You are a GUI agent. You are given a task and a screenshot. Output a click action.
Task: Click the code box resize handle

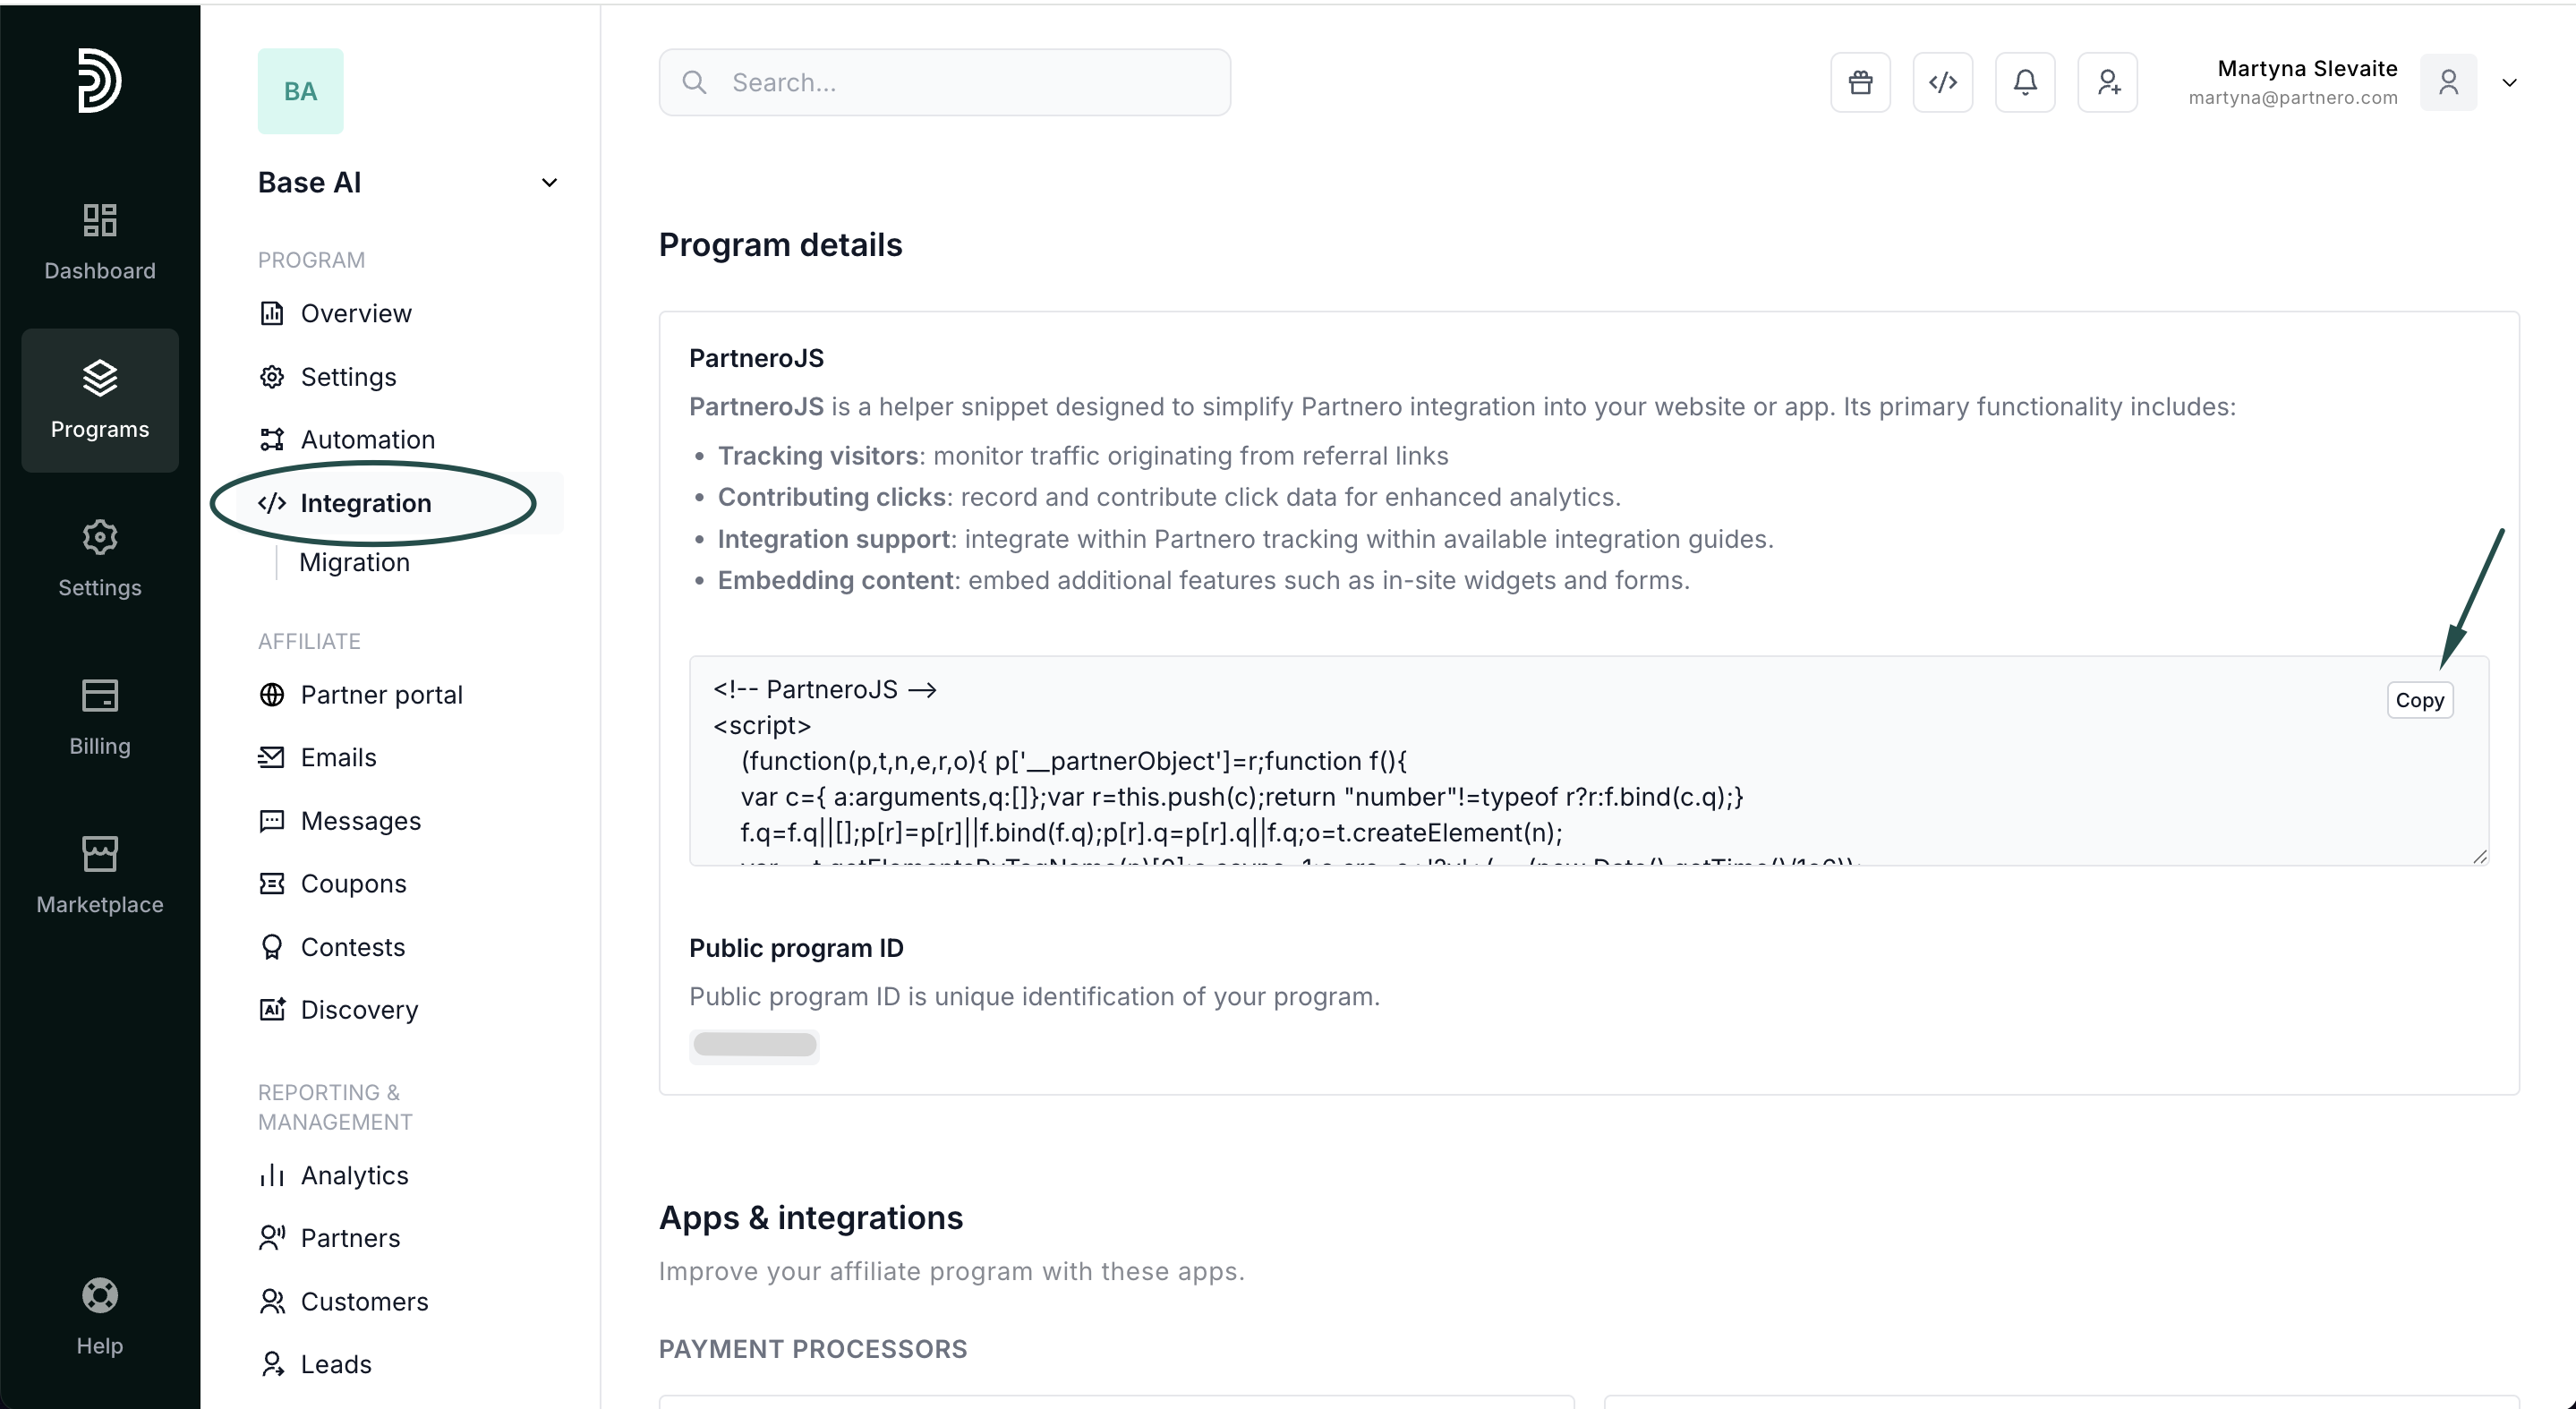tap(2479, 856)
